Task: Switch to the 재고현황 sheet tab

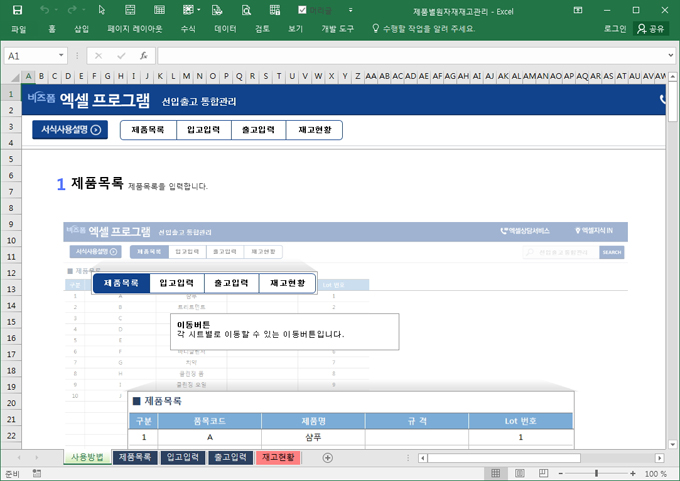Action: pos(276,457)
